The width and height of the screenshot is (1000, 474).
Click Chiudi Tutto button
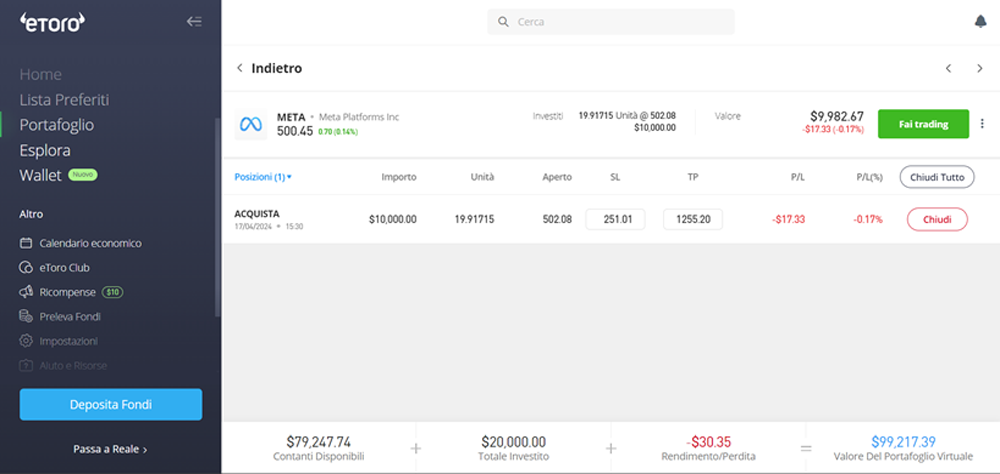(937, 177)
